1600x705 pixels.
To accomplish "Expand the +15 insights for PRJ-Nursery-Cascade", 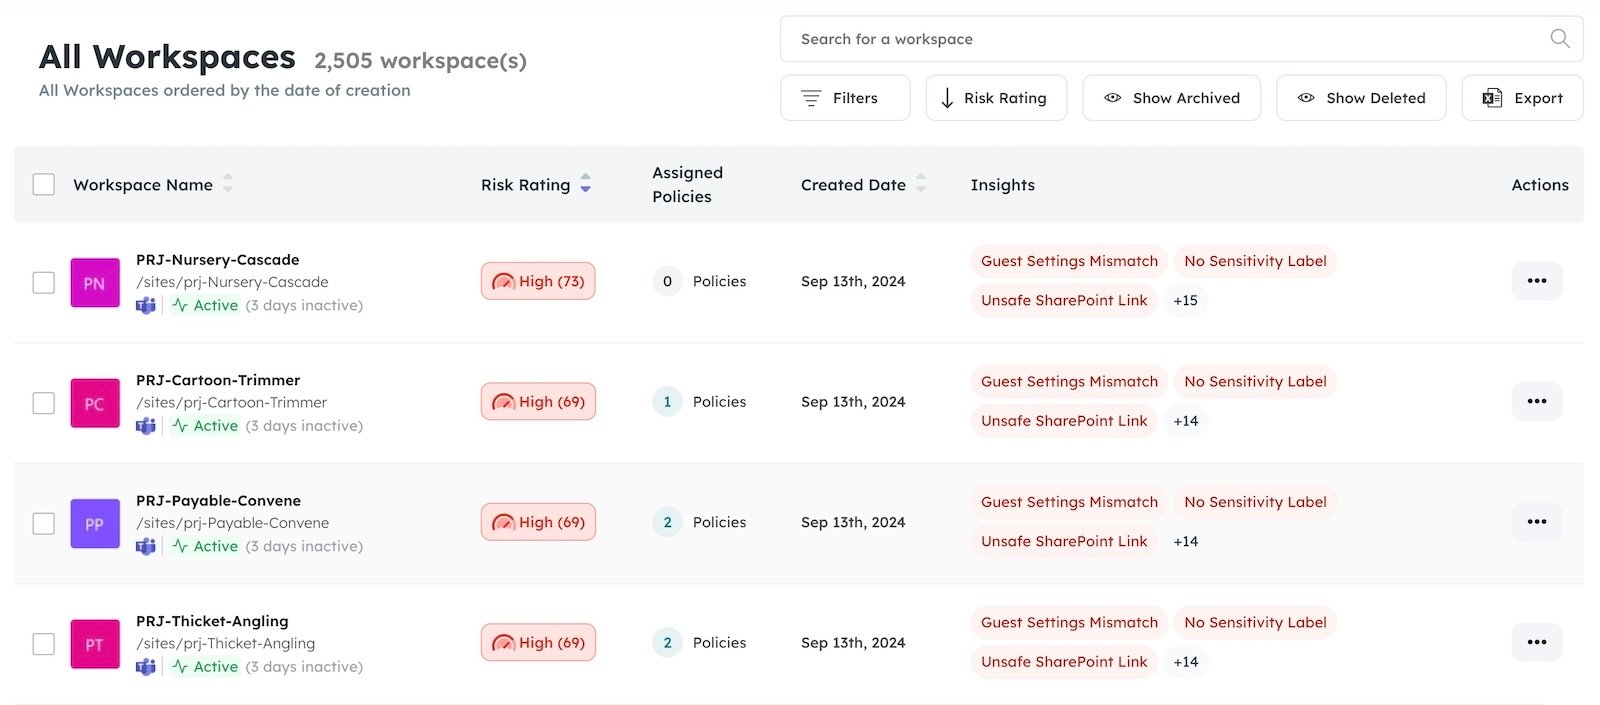I will [x=1185, y=300].
